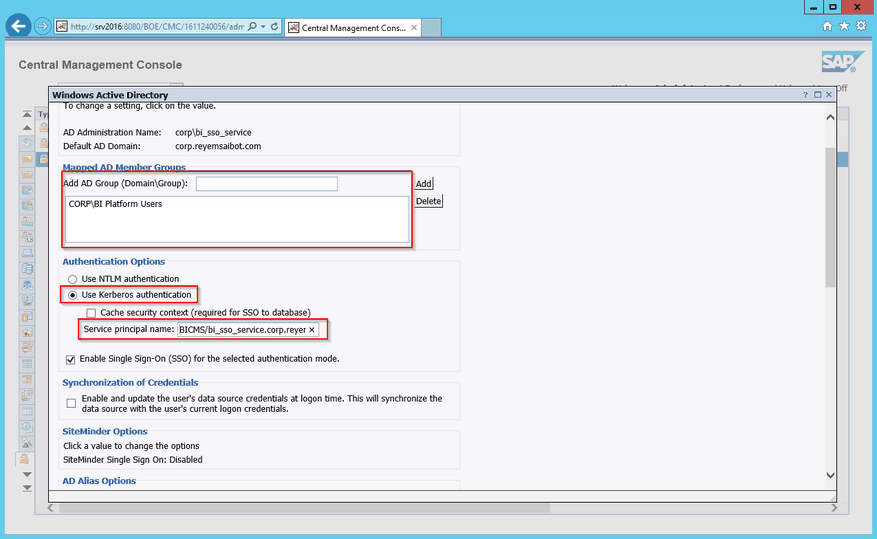Click the bottom horizontal scrollbar right arrow
Viewport: 877px width, 539px height.
[x=834, y=508]
